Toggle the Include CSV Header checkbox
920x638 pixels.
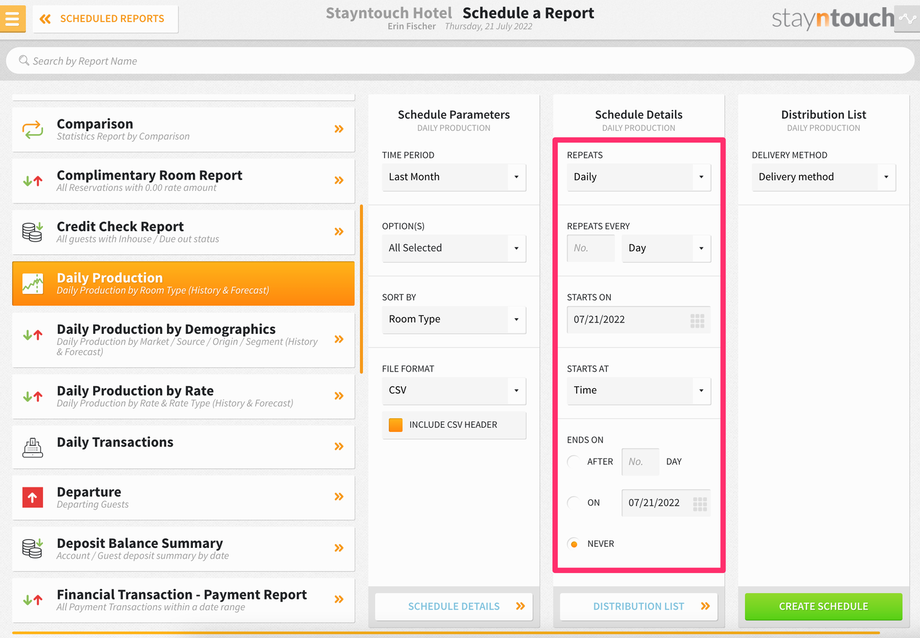(395, 425)
